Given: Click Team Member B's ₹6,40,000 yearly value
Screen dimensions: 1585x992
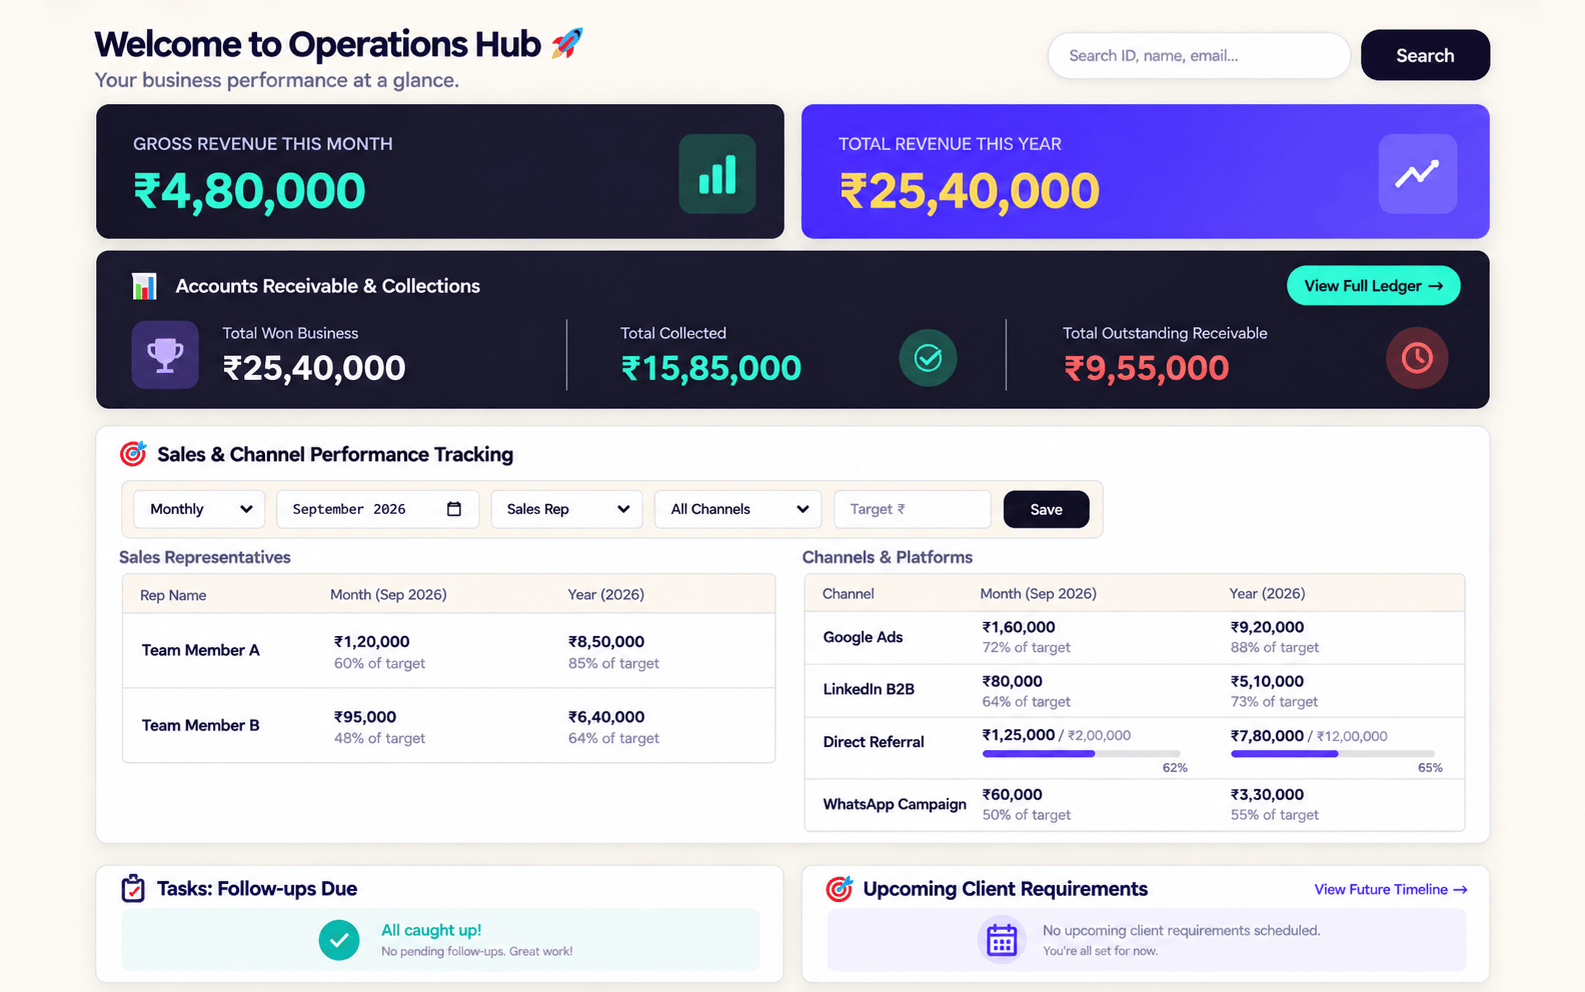Looking at the screenshot, I should [x=606, y=717].
